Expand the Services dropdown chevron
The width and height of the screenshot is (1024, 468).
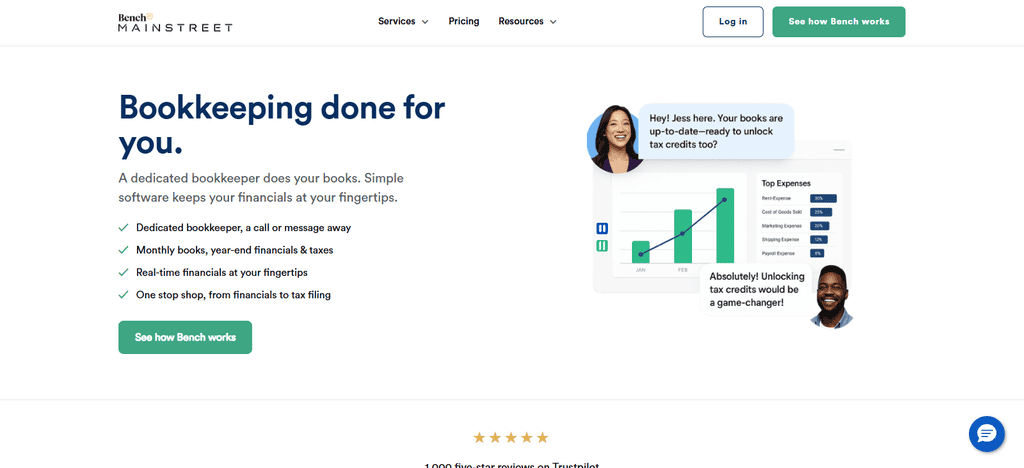tap(425, 22)
